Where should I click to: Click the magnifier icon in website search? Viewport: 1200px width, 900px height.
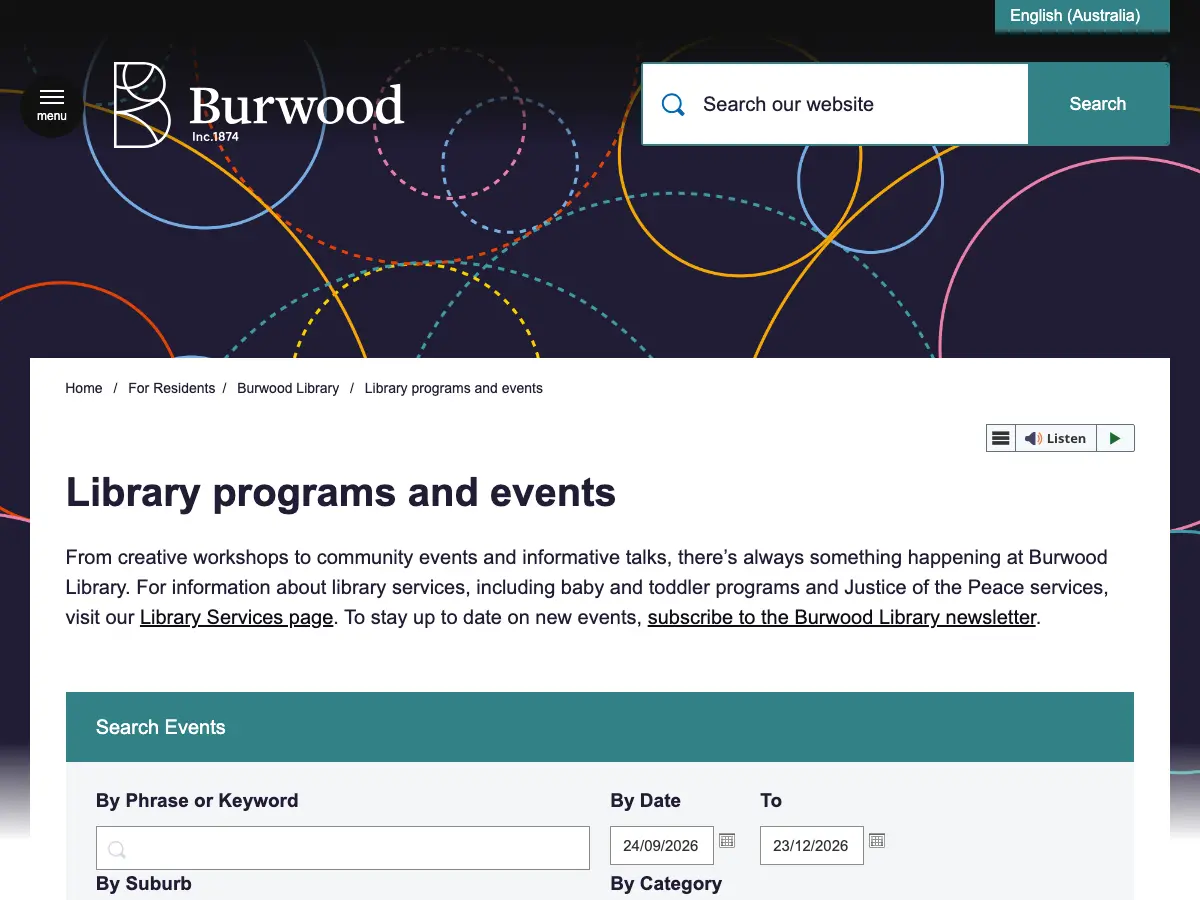tap(673, 104)
